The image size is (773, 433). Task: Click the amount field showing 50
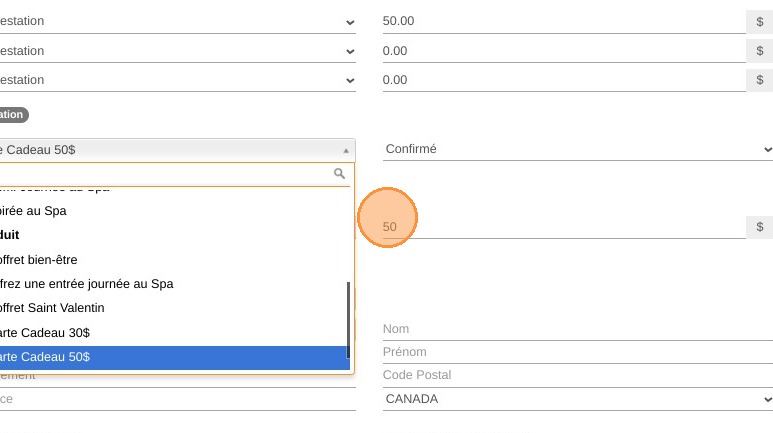(564, 227)
